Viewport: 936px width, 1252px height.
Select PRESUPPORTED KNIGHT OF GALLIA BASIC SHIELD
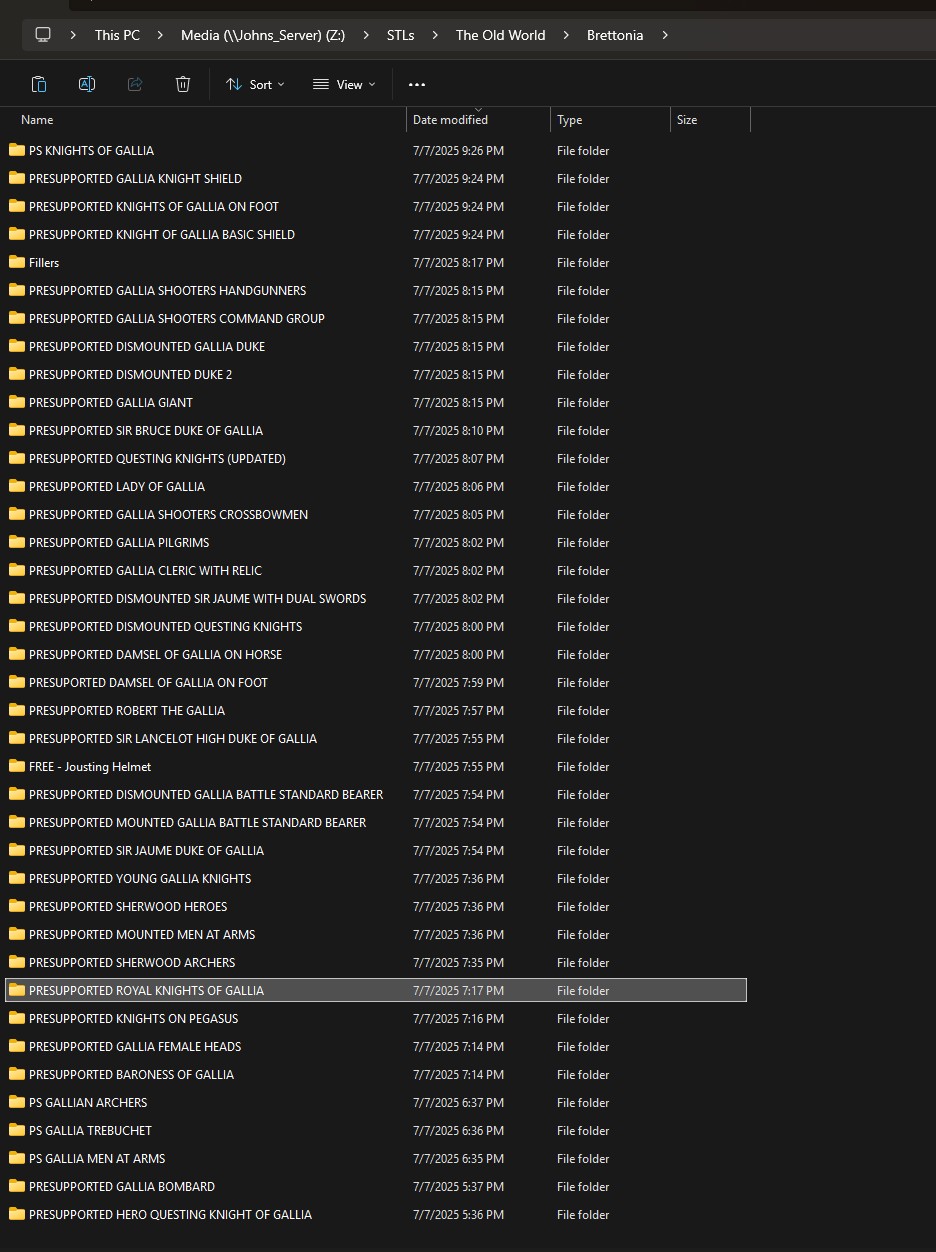[x=162, y=234]
